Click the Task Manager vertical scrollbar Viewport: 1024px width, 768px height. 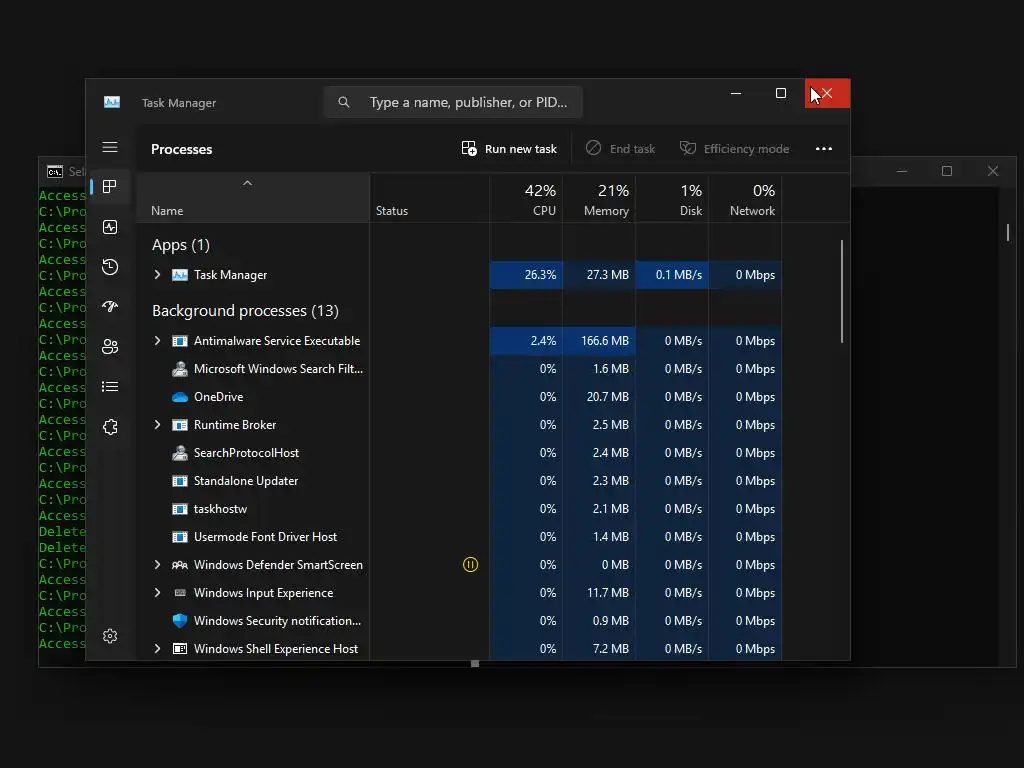[842, 291]
